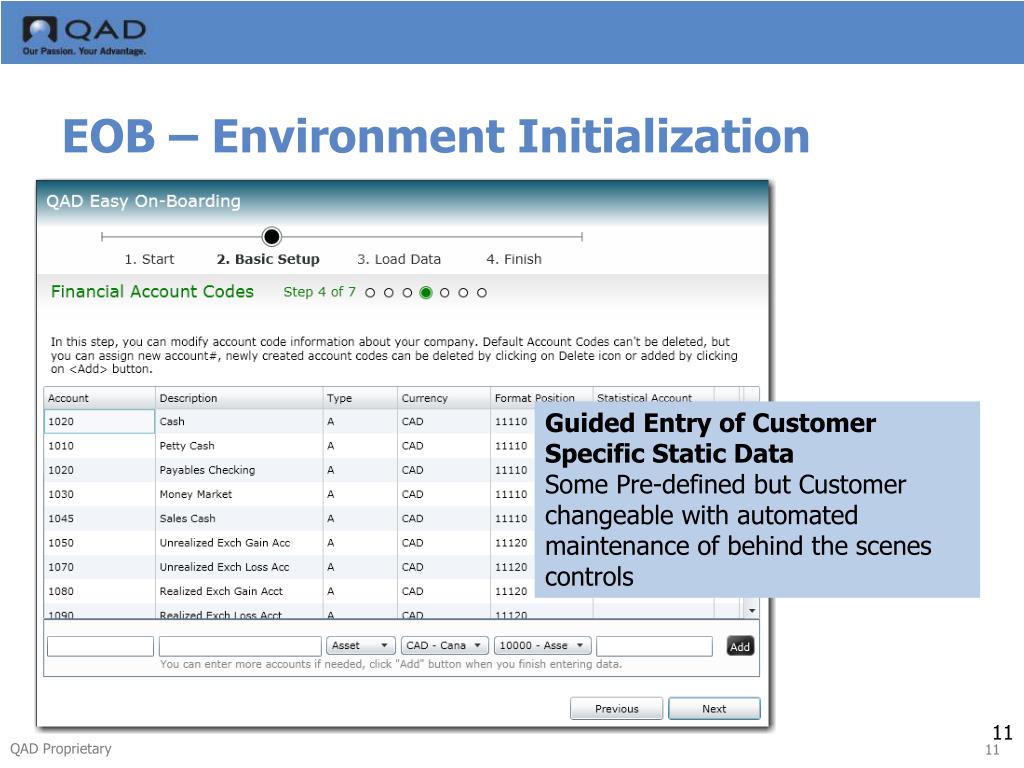This screenshot has height=768, width=1024.
Task: Click the new account description input field
Action: coord(240,646)
